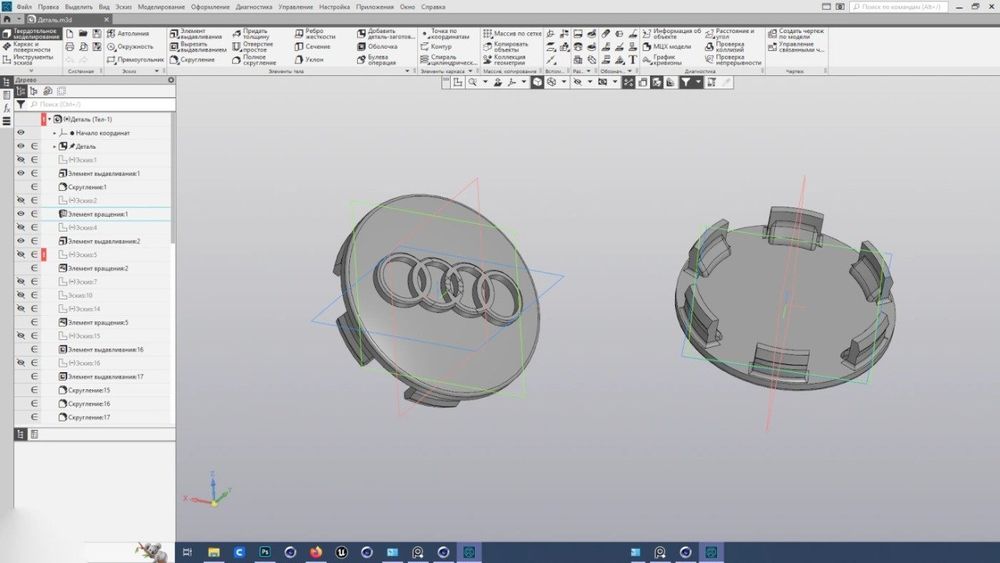Open the Файл menu
The width and height of the screenshot is (1000, 563).
pyautogui.click(x=24, y=7)
